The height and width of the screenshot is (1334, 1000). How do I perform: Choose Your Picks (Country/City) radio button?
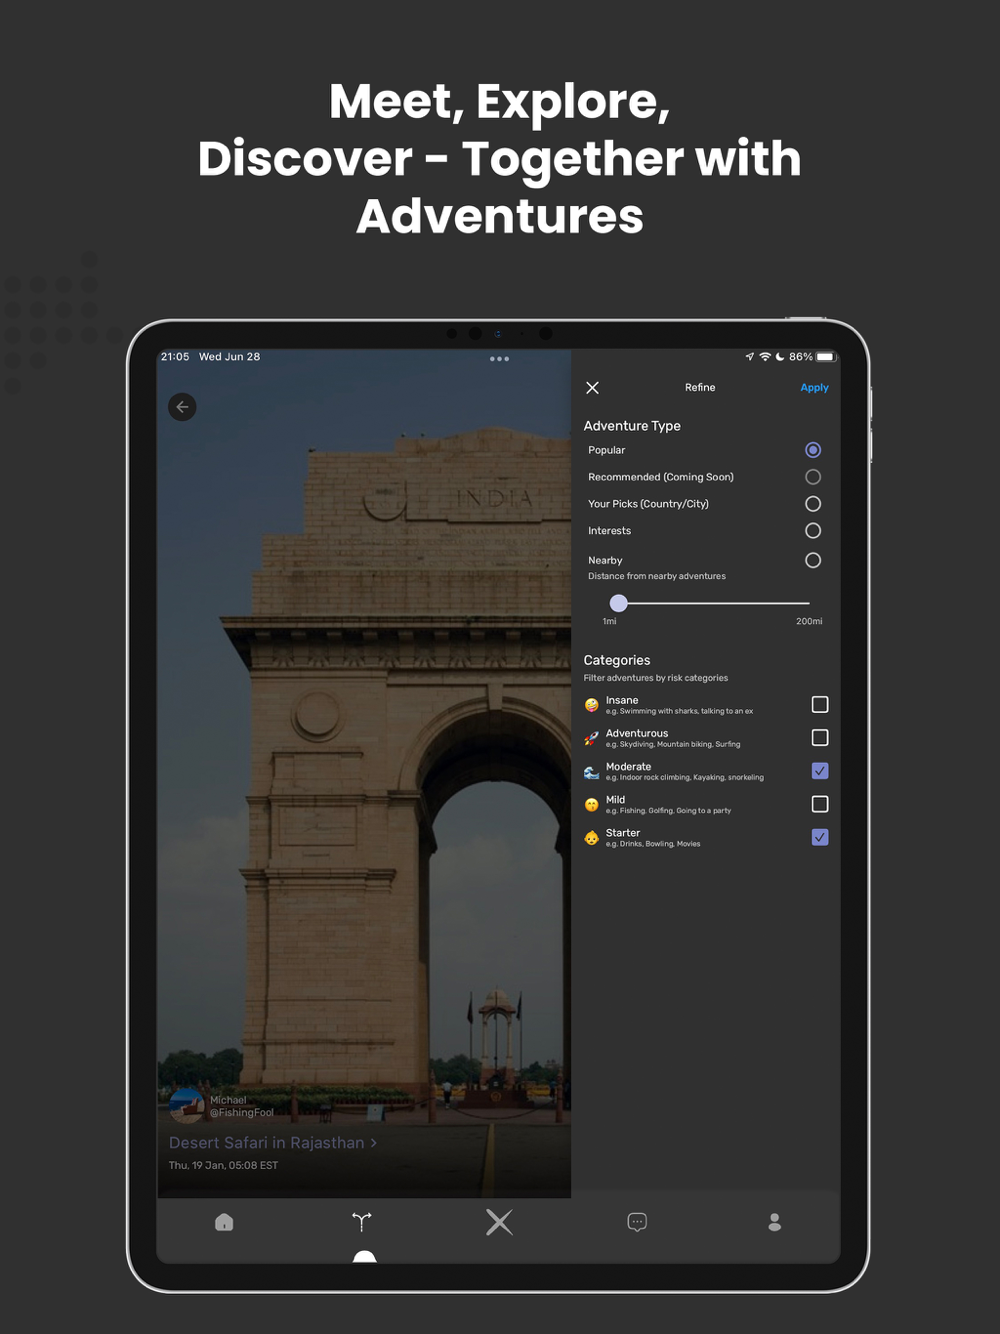[x=813, y=504]
